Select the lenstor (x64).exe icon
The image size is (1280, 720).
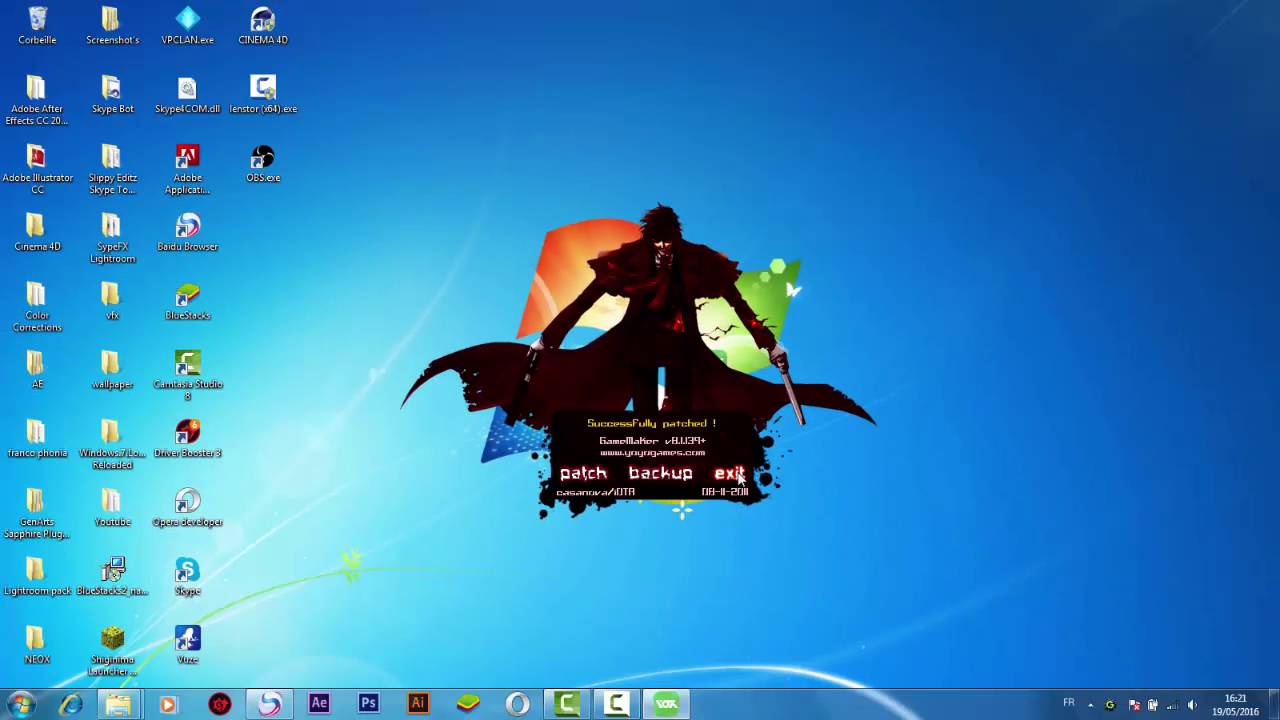(x=263, y=95)
